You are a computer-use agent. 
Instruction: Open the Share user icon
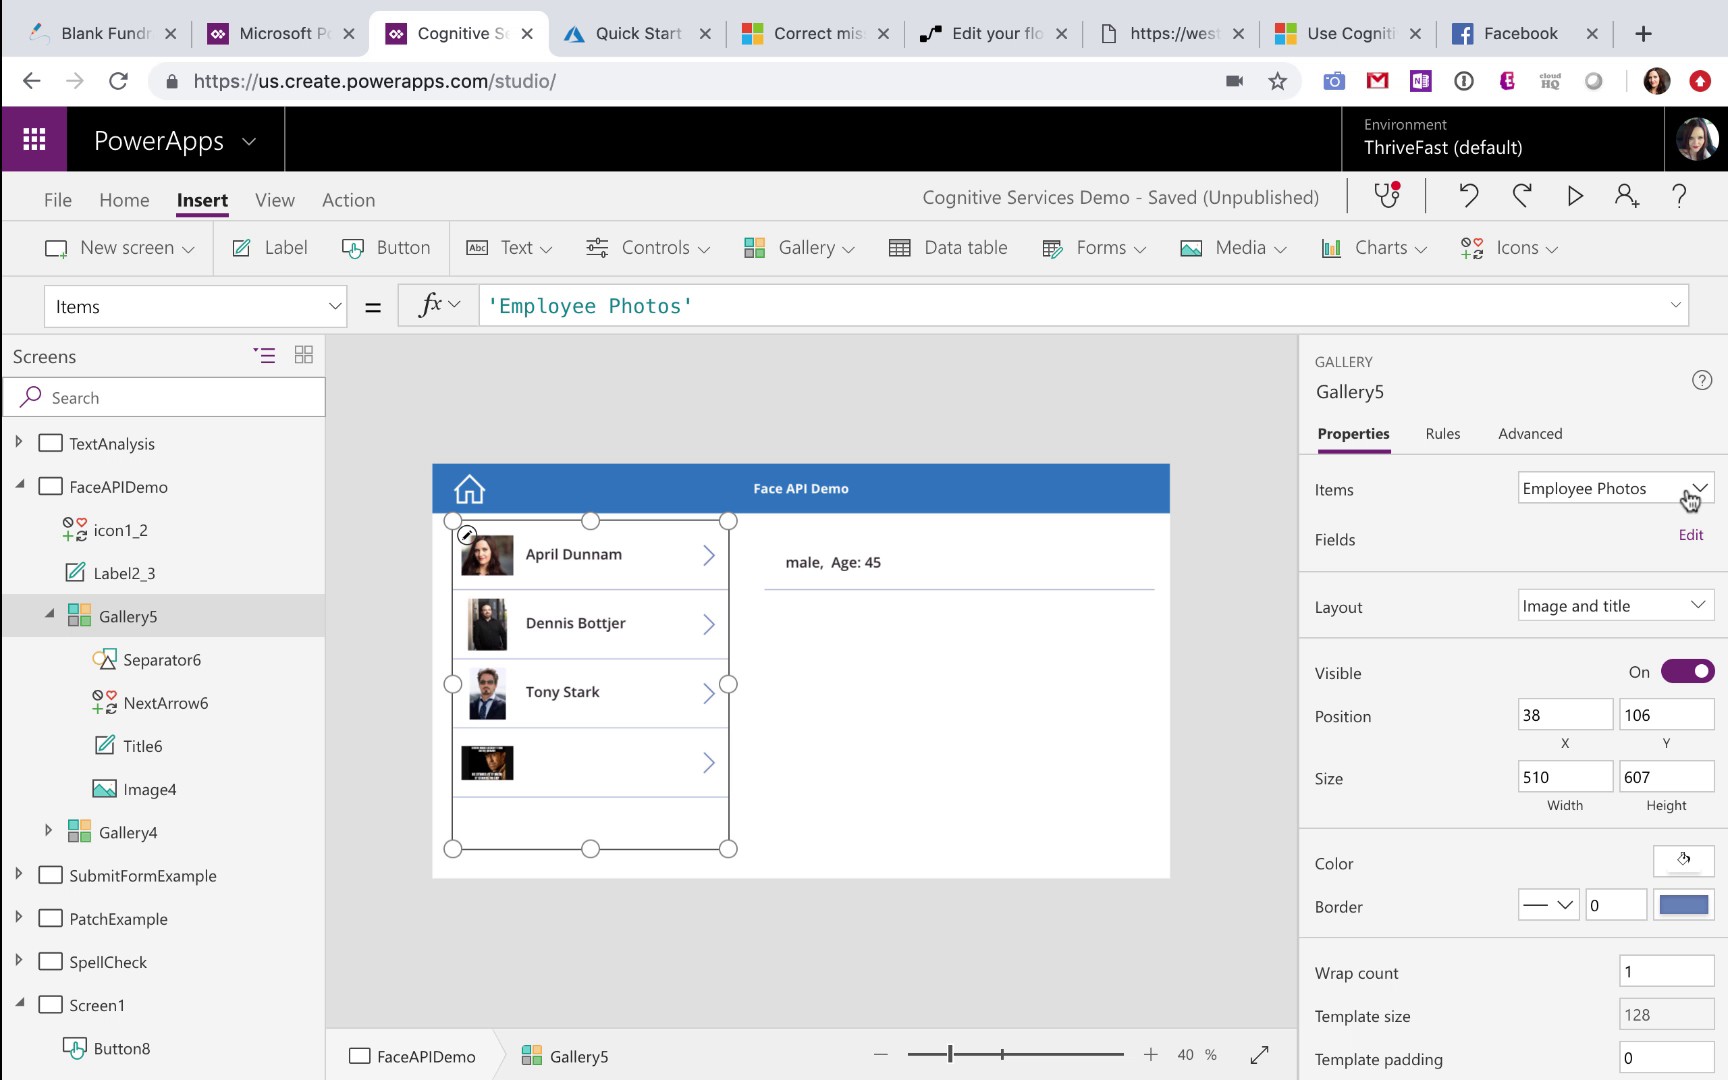[1627, 195]
